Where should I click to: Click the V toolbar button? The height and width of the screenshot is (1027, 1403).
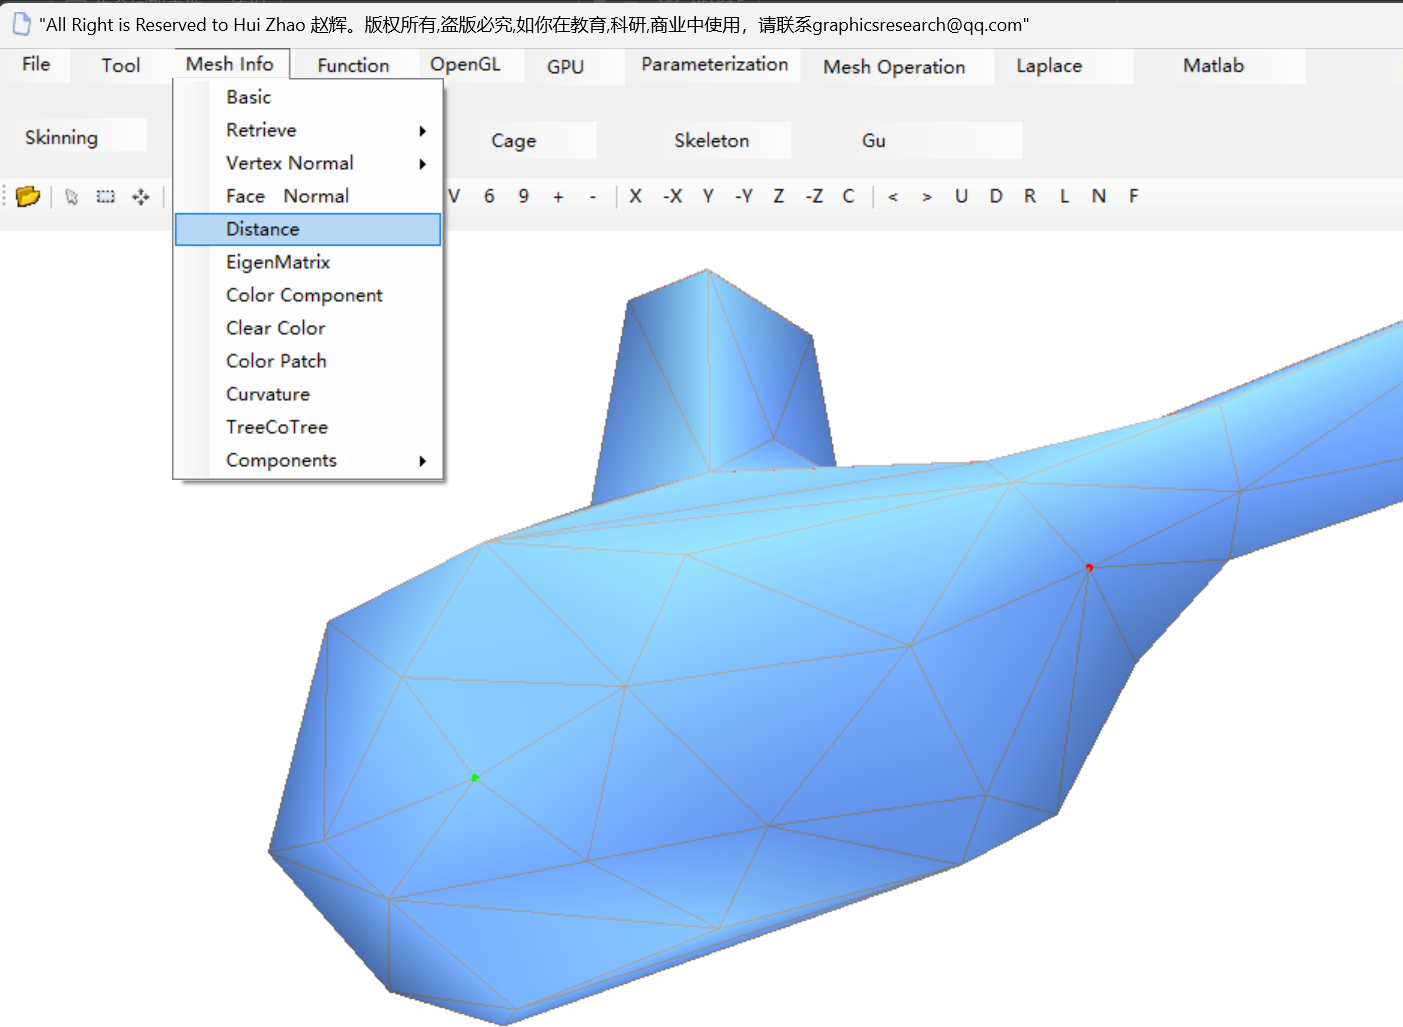[454, 196]
